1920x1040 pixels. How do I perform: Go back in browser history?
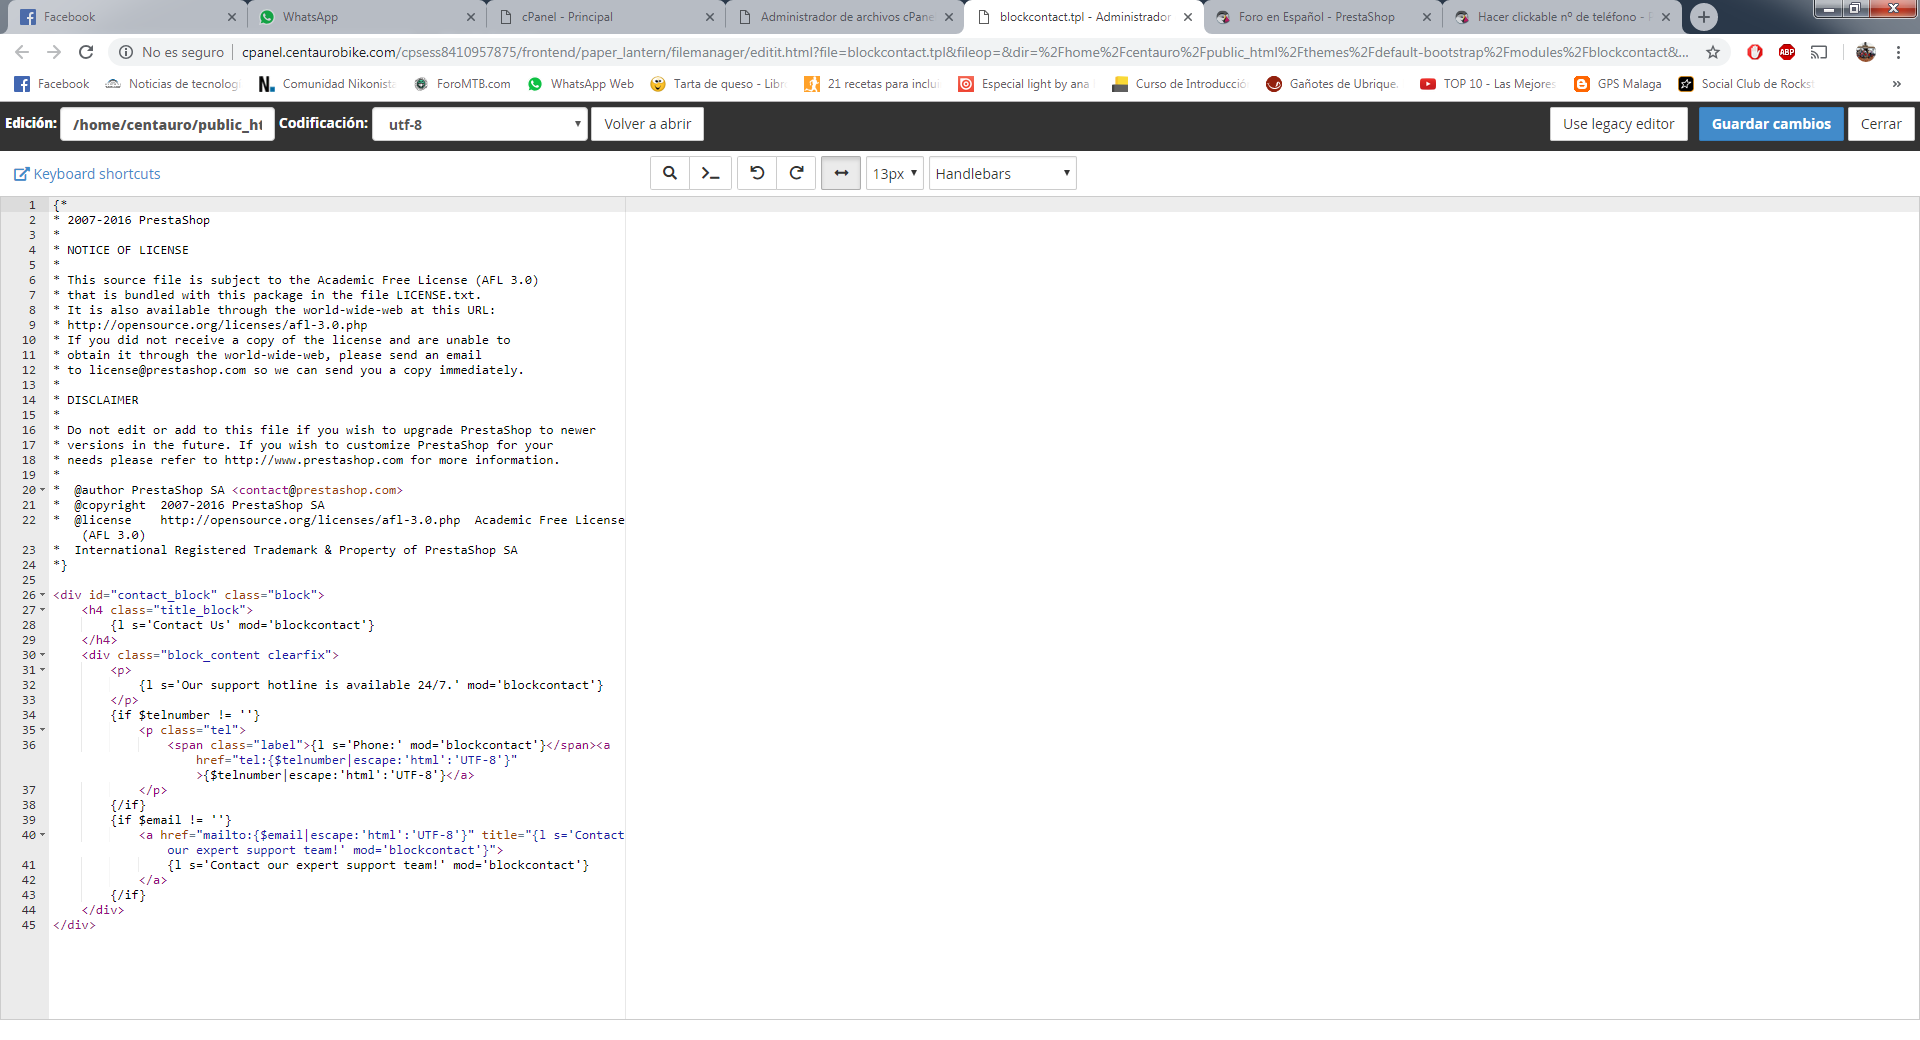point(22,52)
